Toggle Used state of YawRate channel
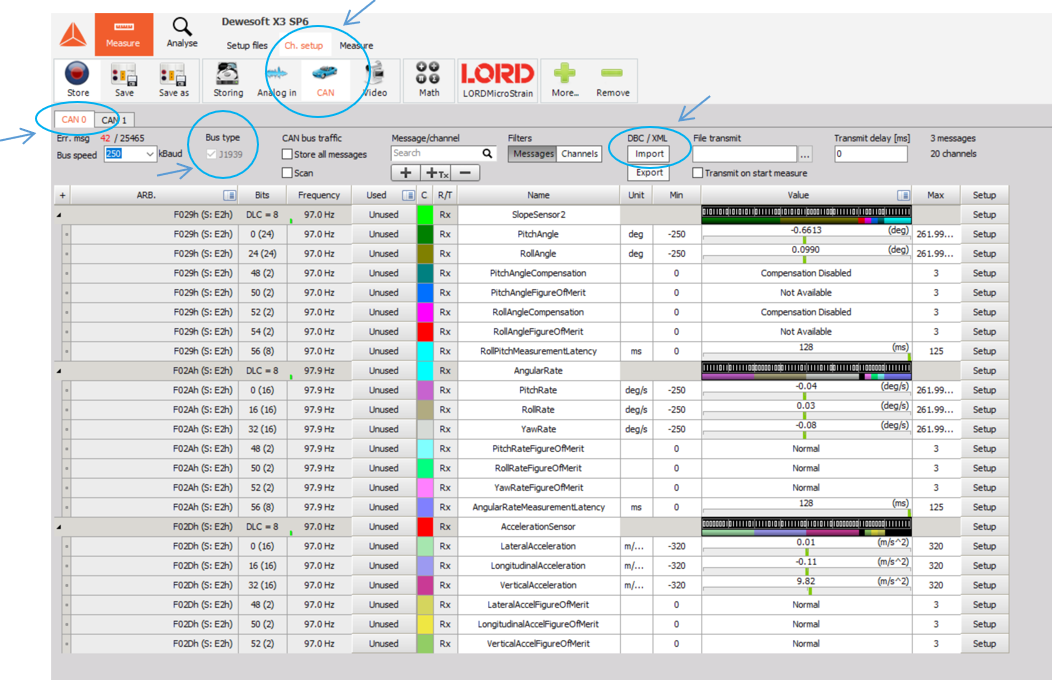This screenshot has height=683, width=1058. point(383,429)
